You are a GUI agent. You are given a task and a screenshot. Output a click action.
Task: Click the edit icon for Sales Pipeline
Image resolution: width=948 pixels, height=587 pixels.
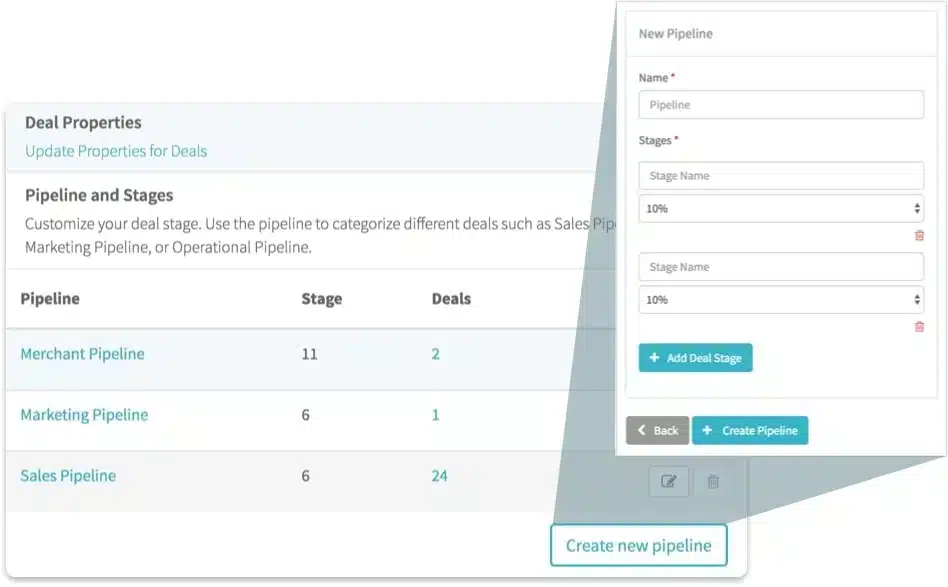pos(668,482)
